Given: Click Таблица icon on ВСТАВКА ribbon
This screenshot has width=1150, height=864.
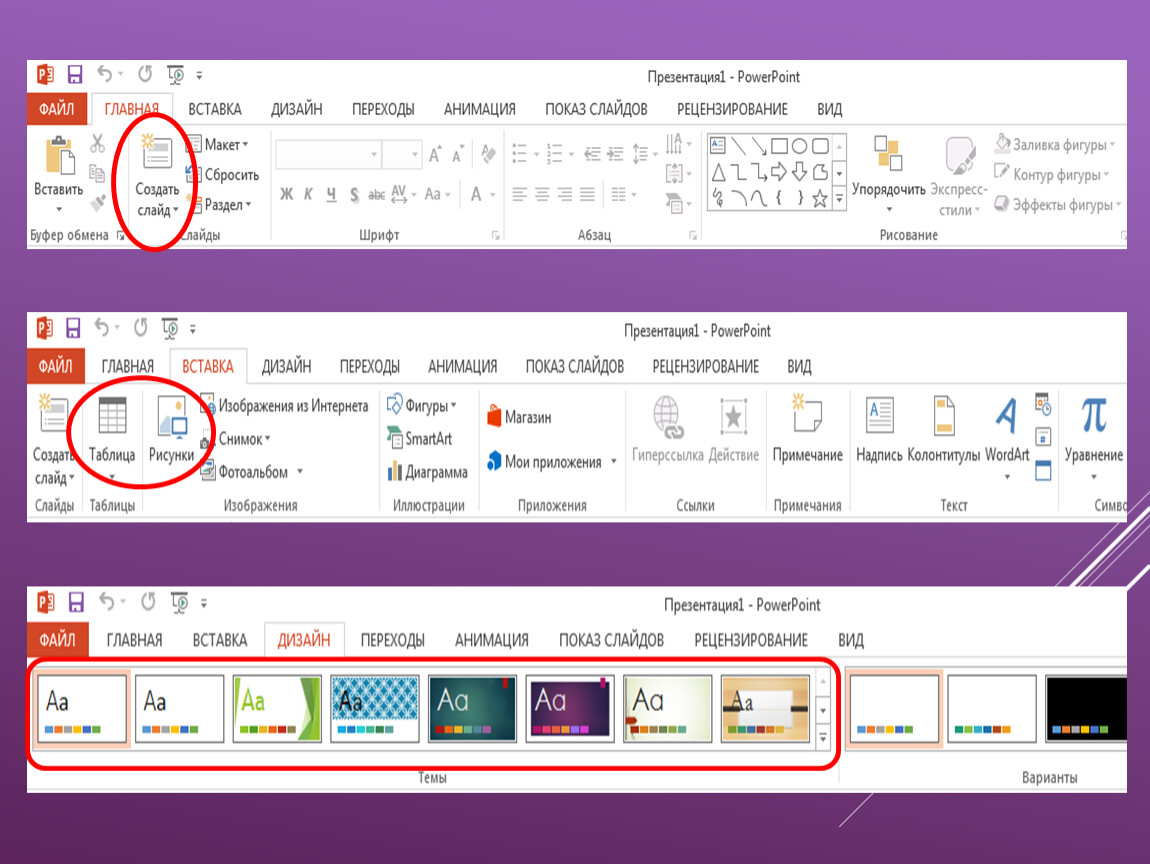Looking at the screenshot, I should point(112,416).
